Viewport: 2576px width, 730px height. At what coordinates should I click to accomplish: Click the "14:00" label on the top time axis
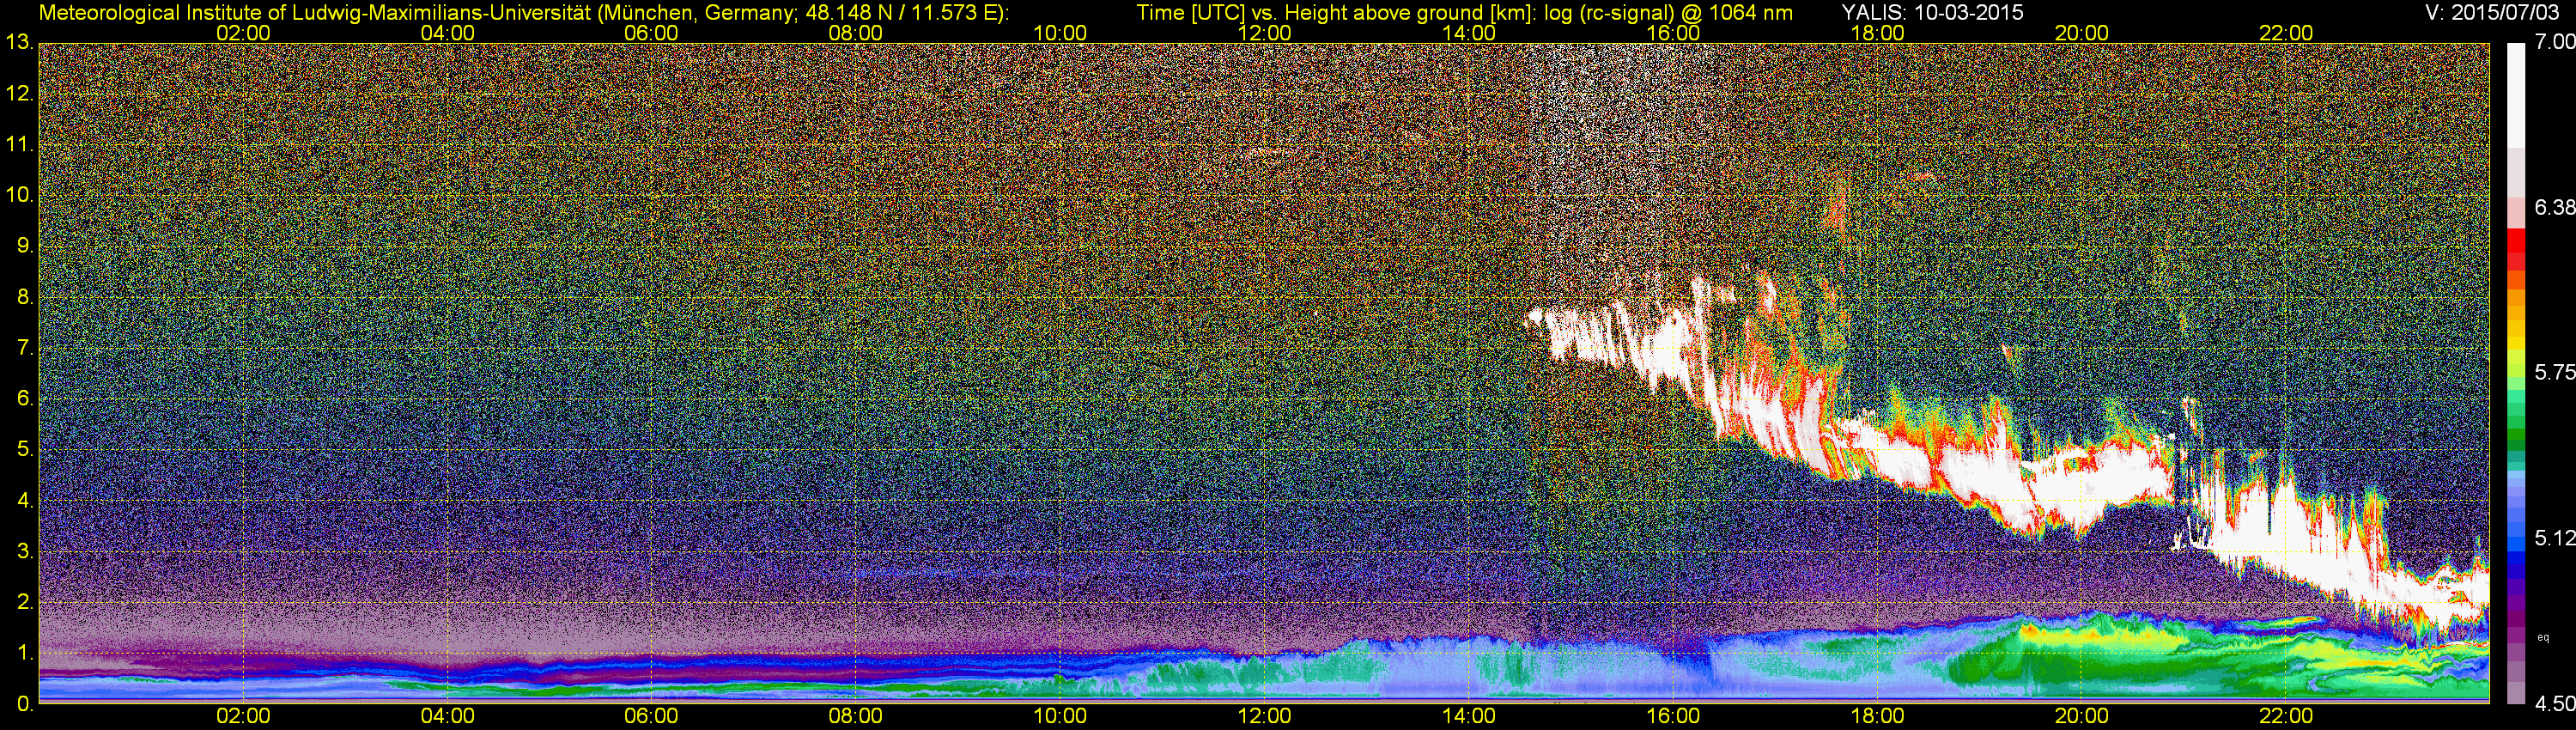1469,33
